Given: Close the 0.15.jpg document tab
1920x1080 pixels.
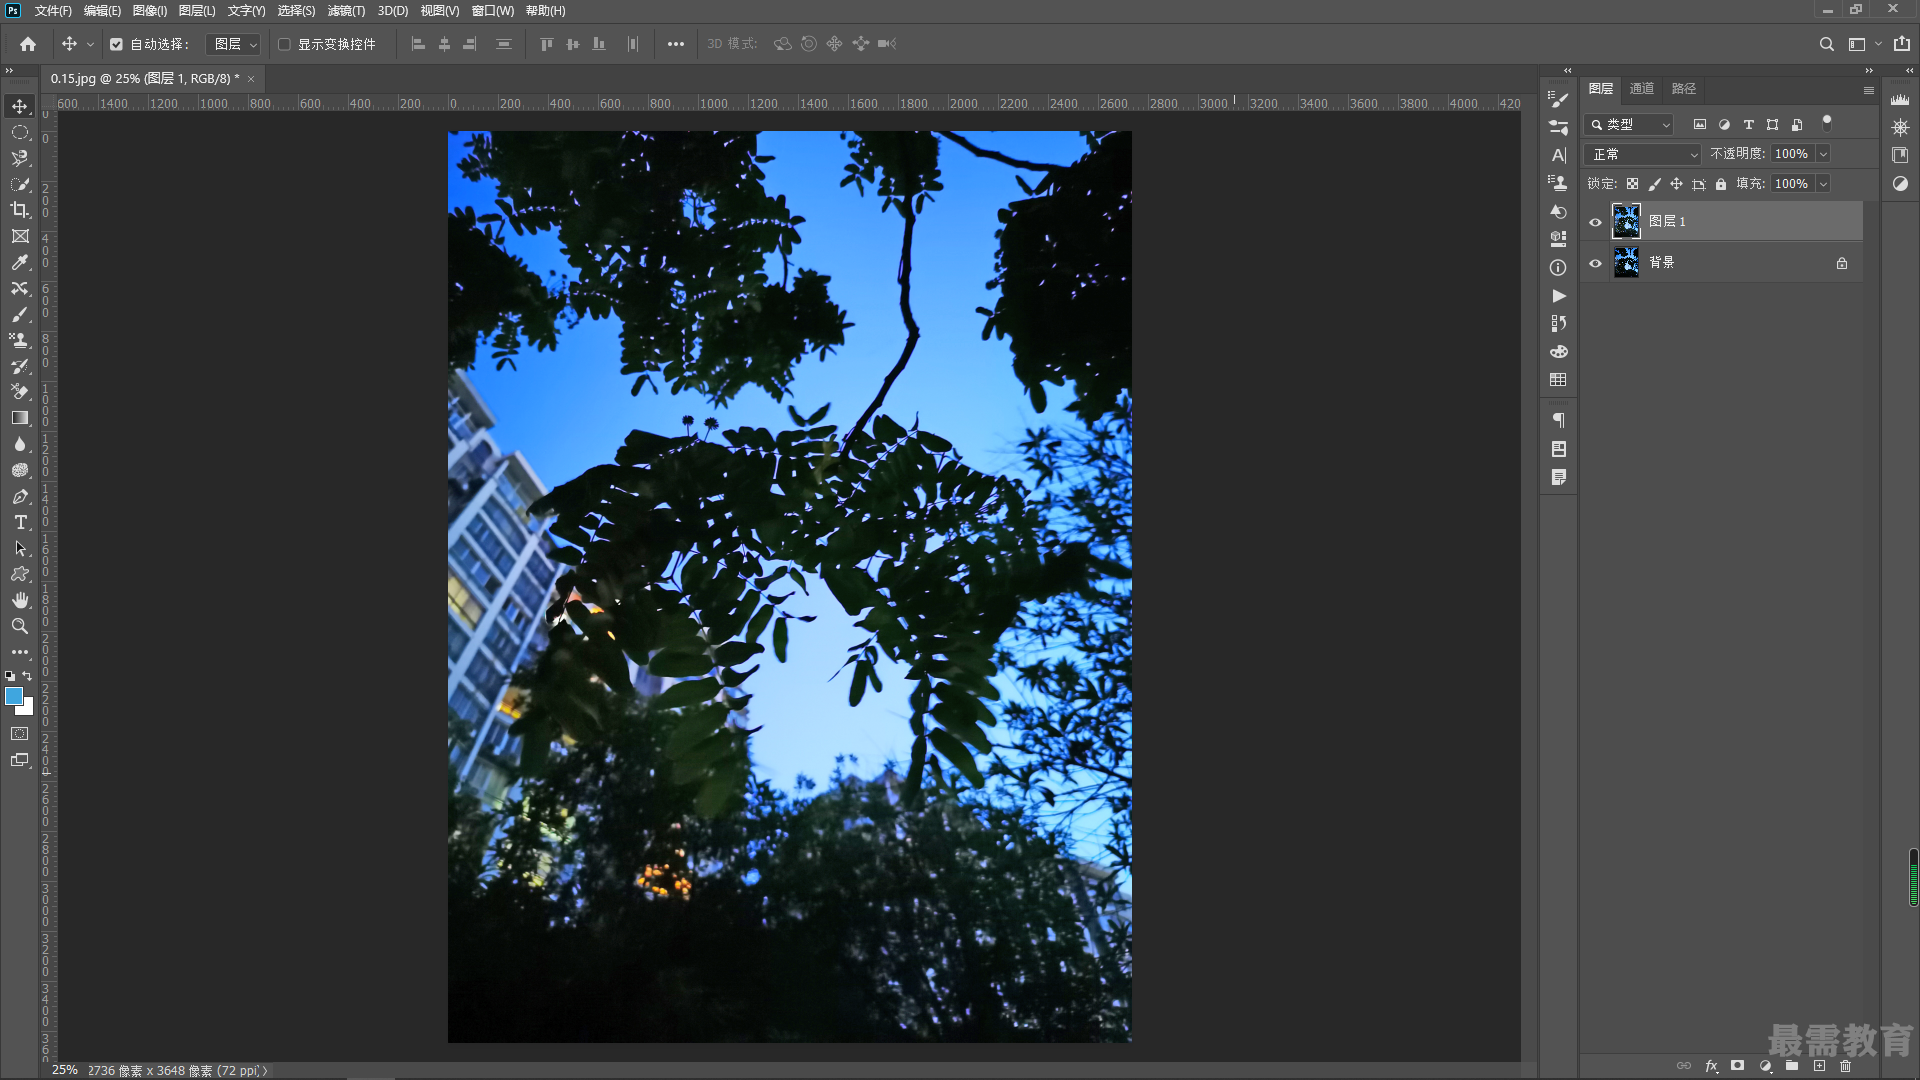Looking at the screenshot, I should 251,79.
